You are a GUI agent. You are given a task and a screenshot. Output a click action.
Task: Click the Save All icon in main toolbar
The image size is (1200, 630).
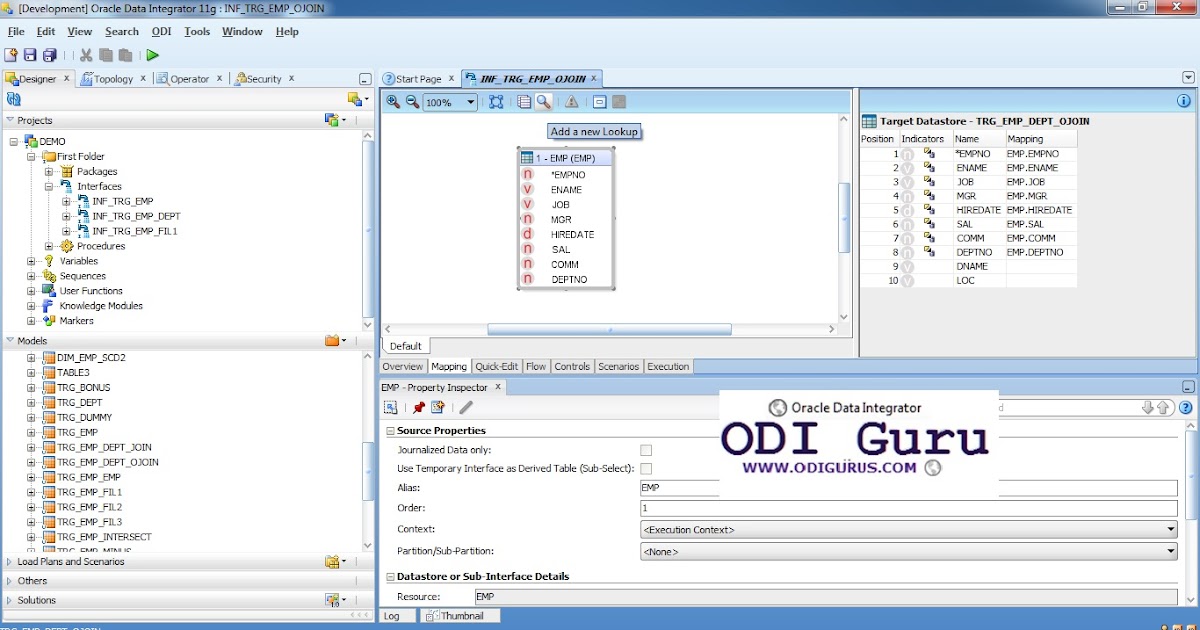click(x=50, y=56)
